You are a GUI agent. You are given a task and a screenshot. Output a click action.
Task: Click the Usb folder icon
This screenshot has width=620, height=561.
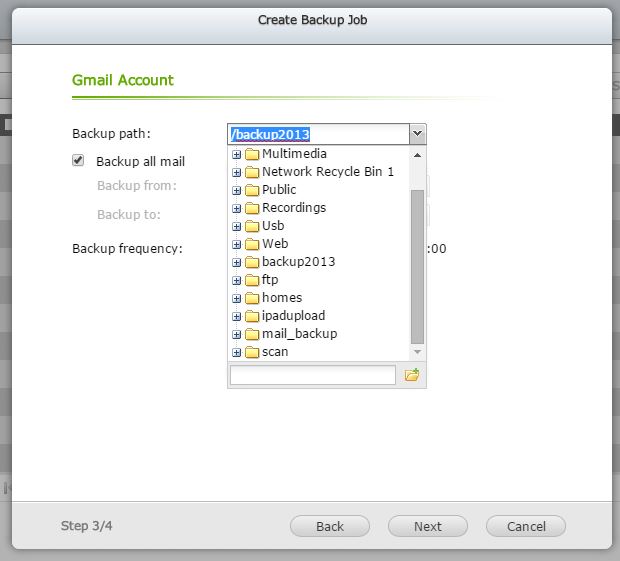[252, 226]
